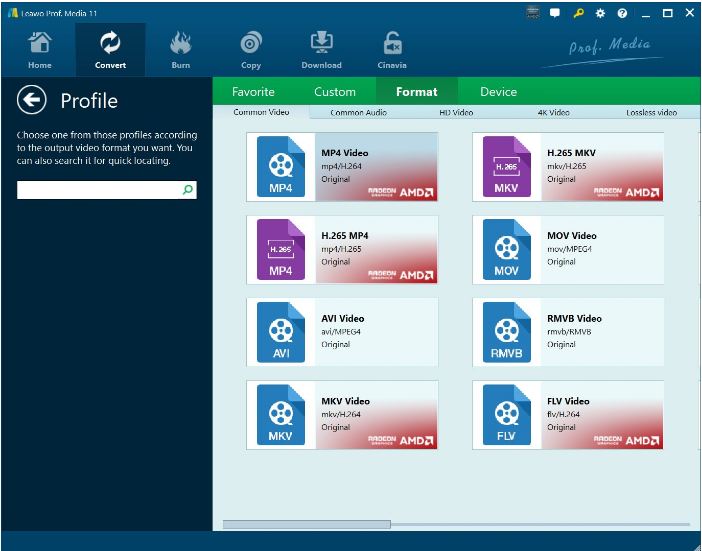Open the Lossless video sub-tab
Image resolution: width=702 pixels, height=551 pixels.
click(x=651, y=112)
